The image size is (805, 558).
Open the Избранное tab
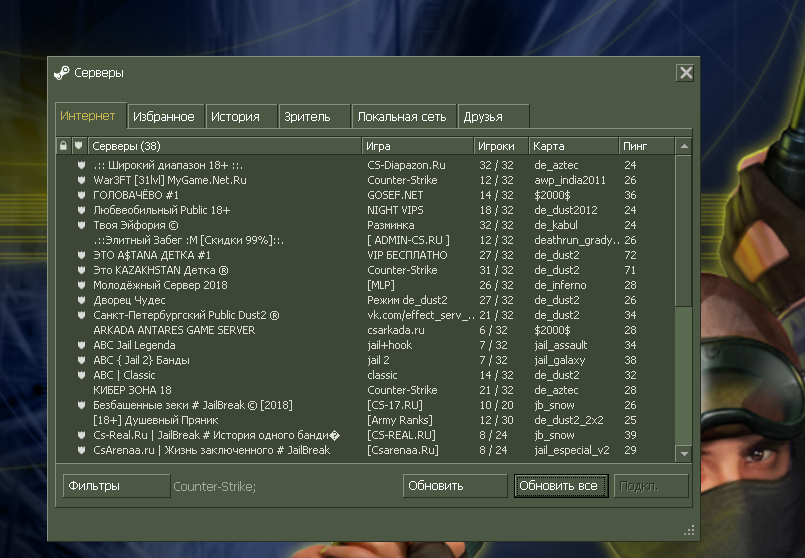tap(165, 117)
